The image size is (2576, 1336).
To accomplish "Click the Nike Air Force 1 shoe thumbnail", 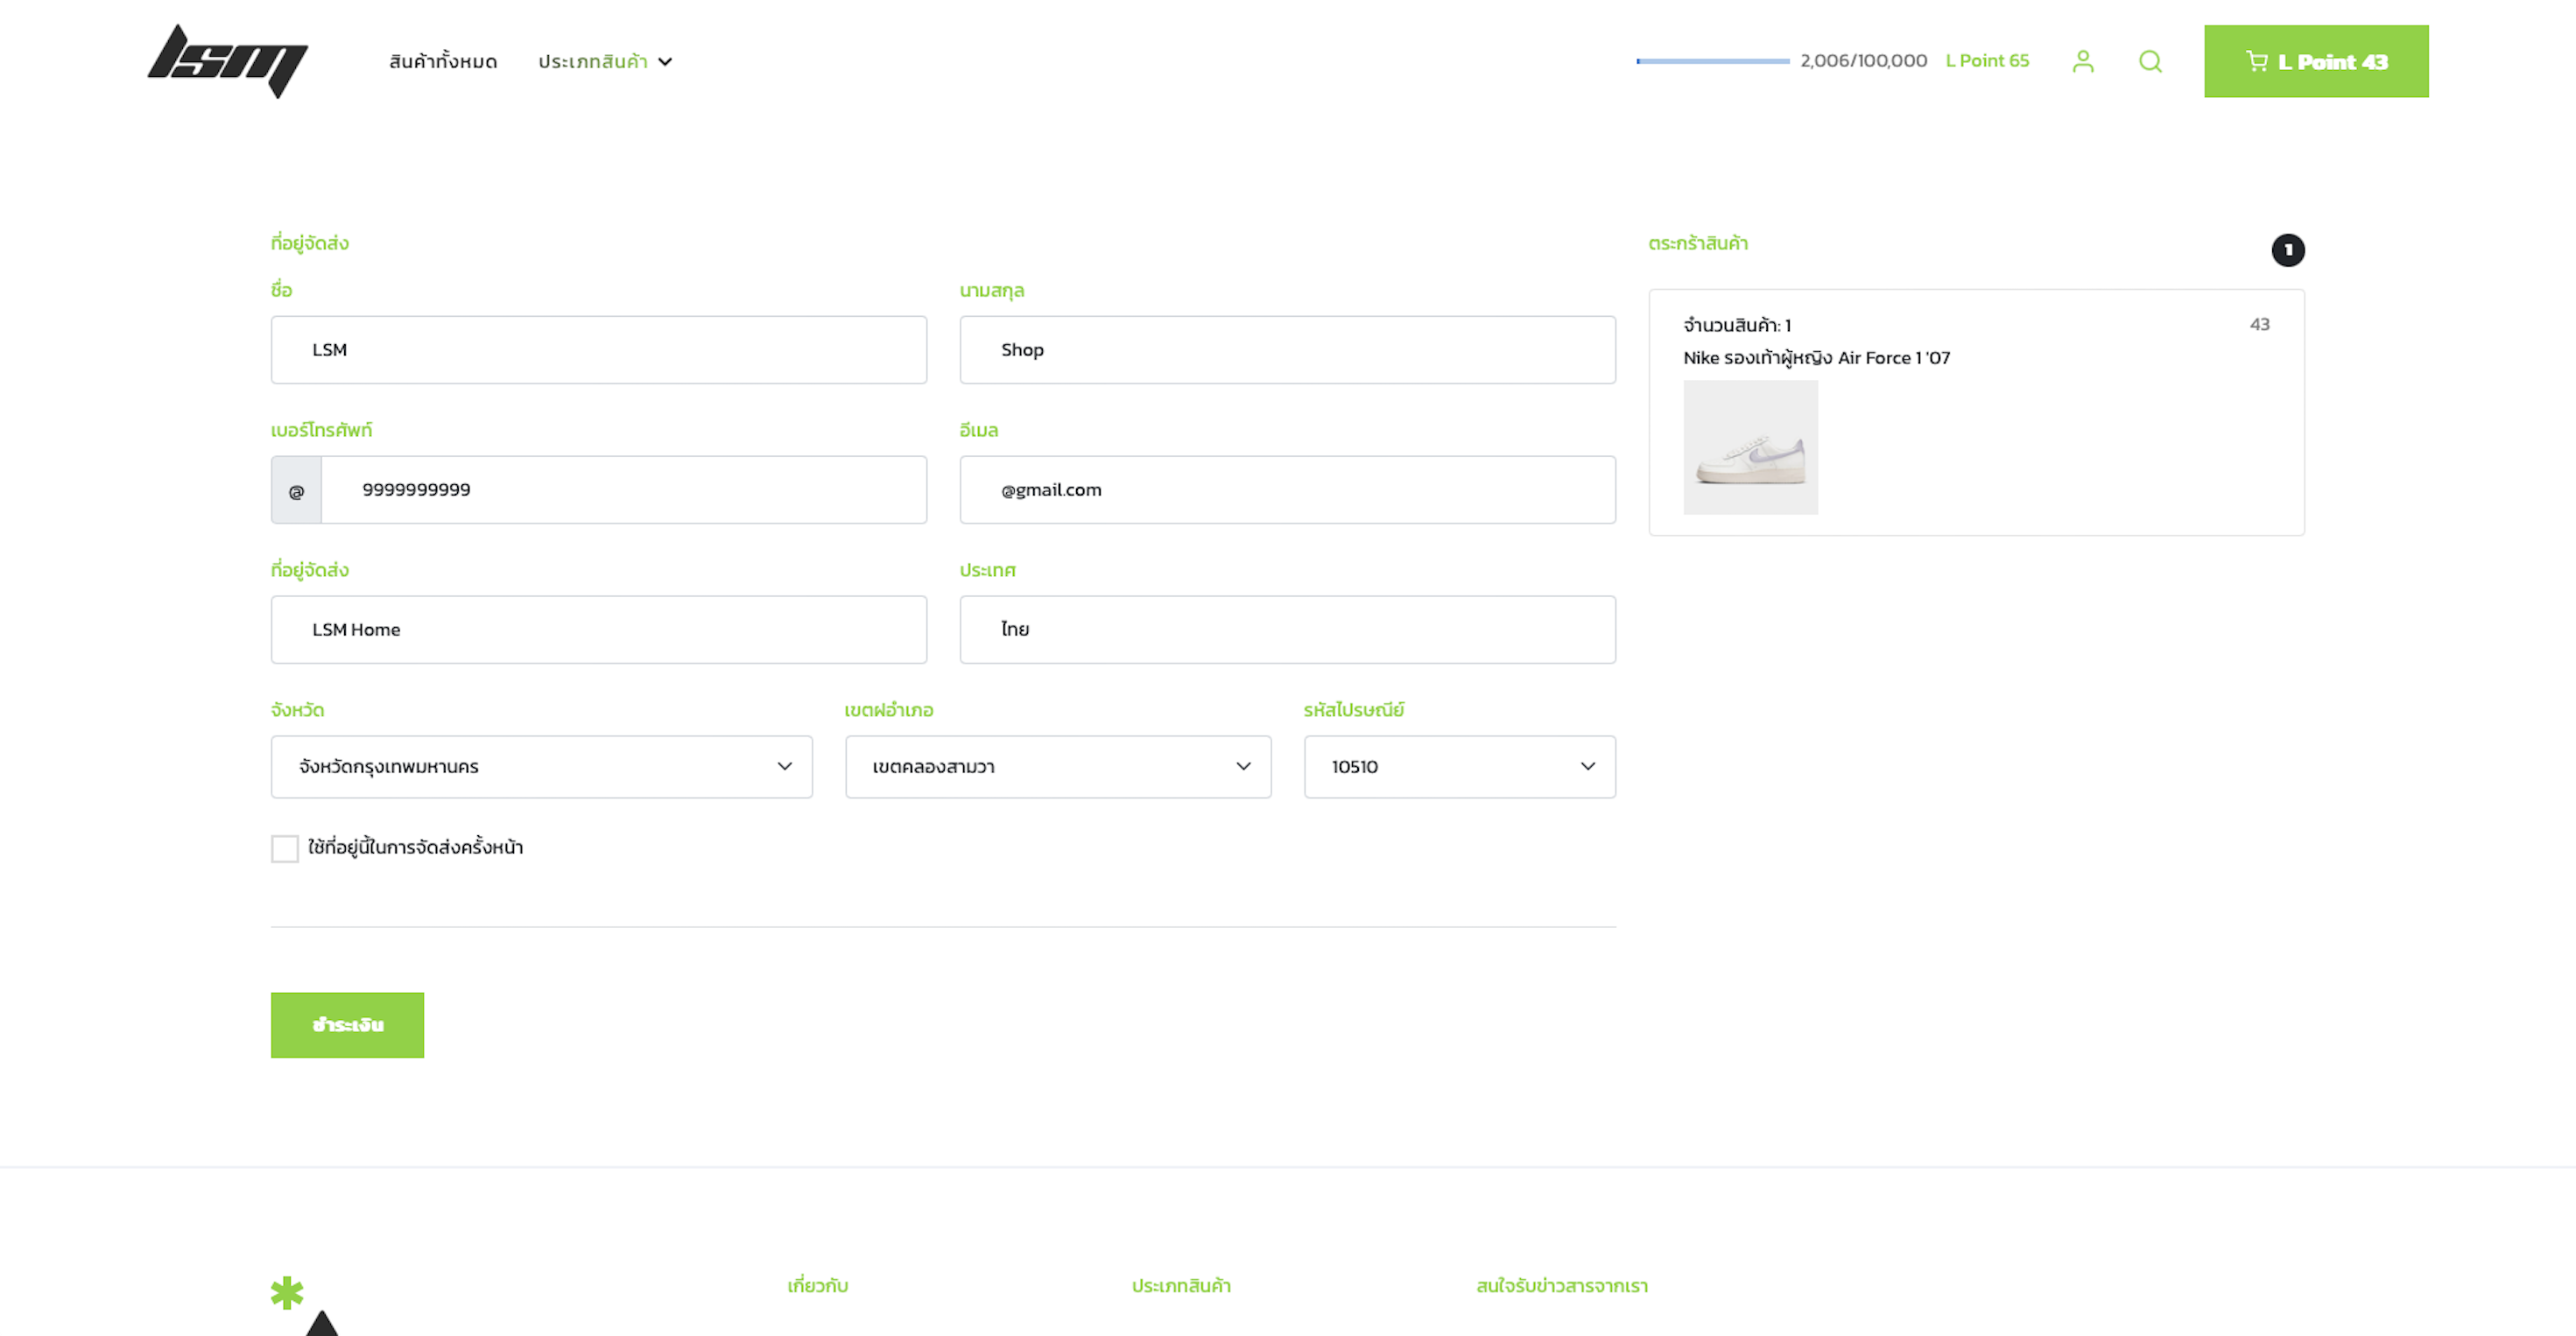I will 1750,447.
